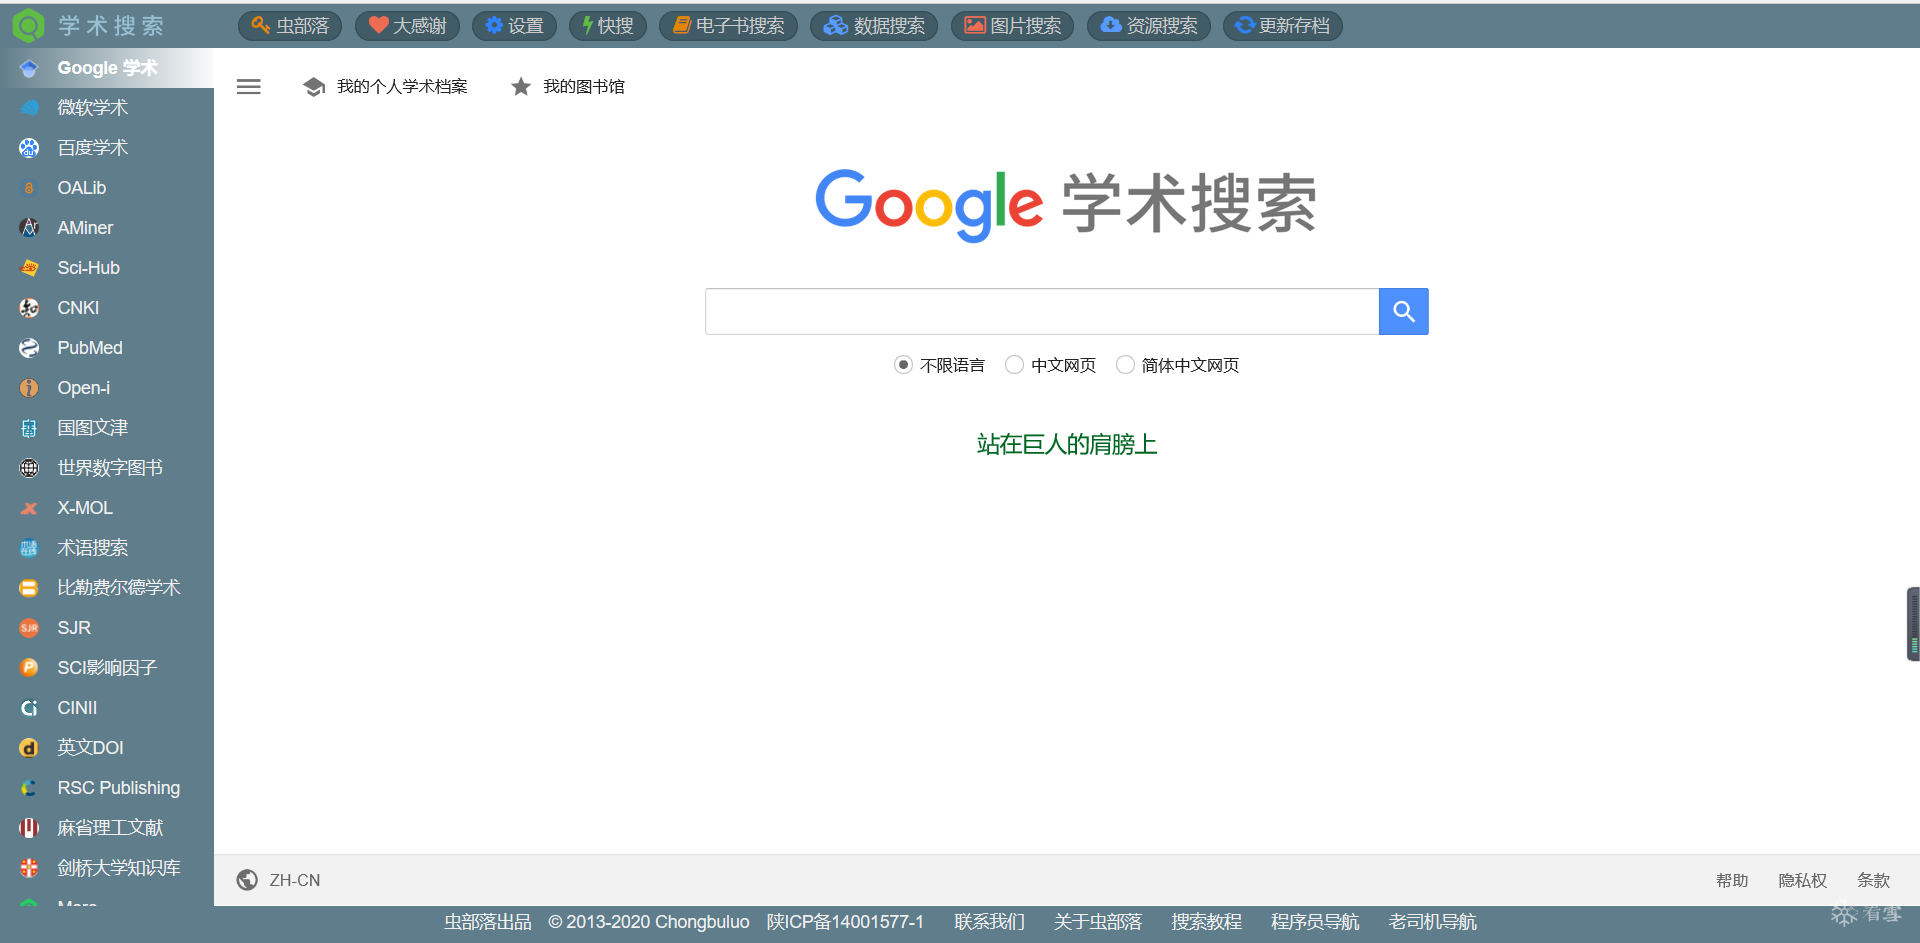Image resolution: width=1920 pixels, height=943 pixels.
Task: Click the SJR sidebar icon
Action: click(x=29, y=628)
